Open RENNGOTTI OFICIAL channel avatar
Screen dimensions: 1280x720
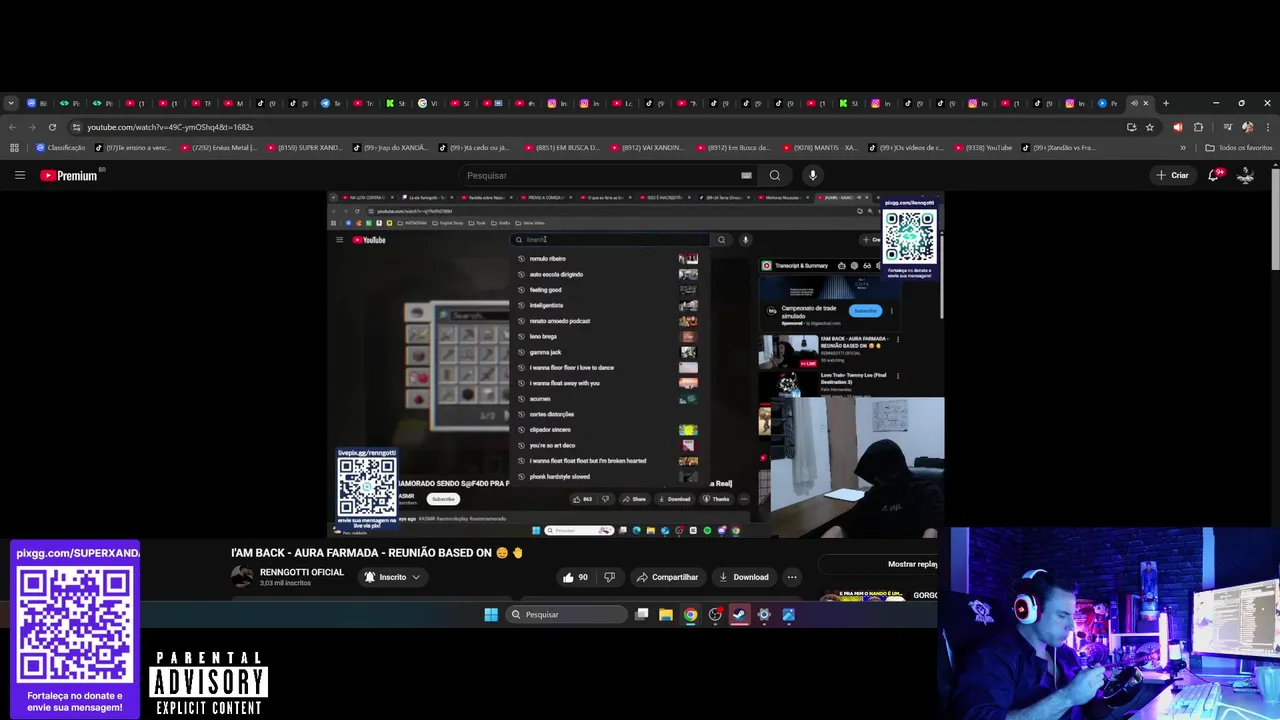242,577
